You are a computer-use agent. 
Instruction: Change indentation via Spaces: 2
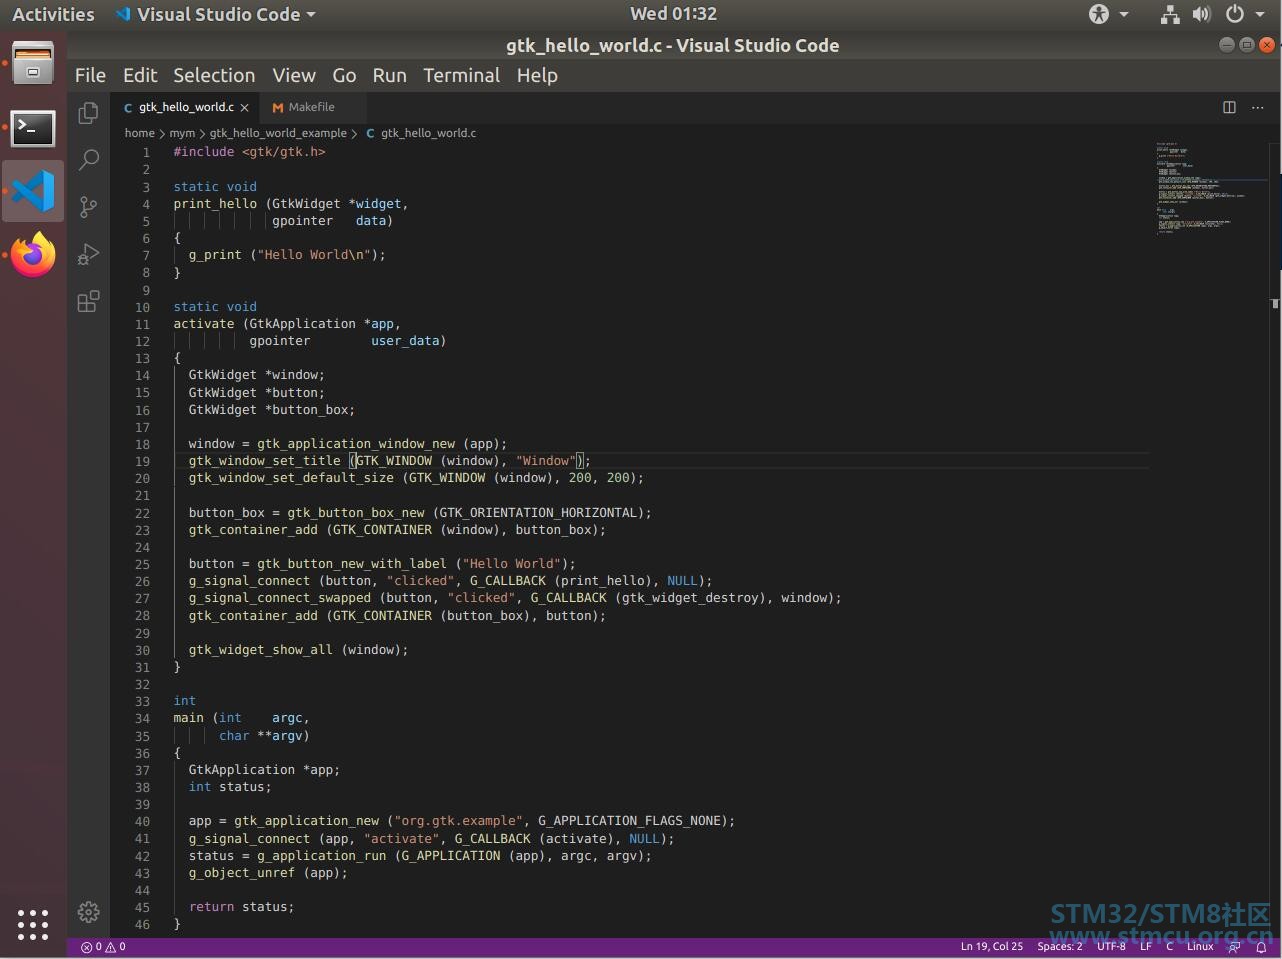1060,947
